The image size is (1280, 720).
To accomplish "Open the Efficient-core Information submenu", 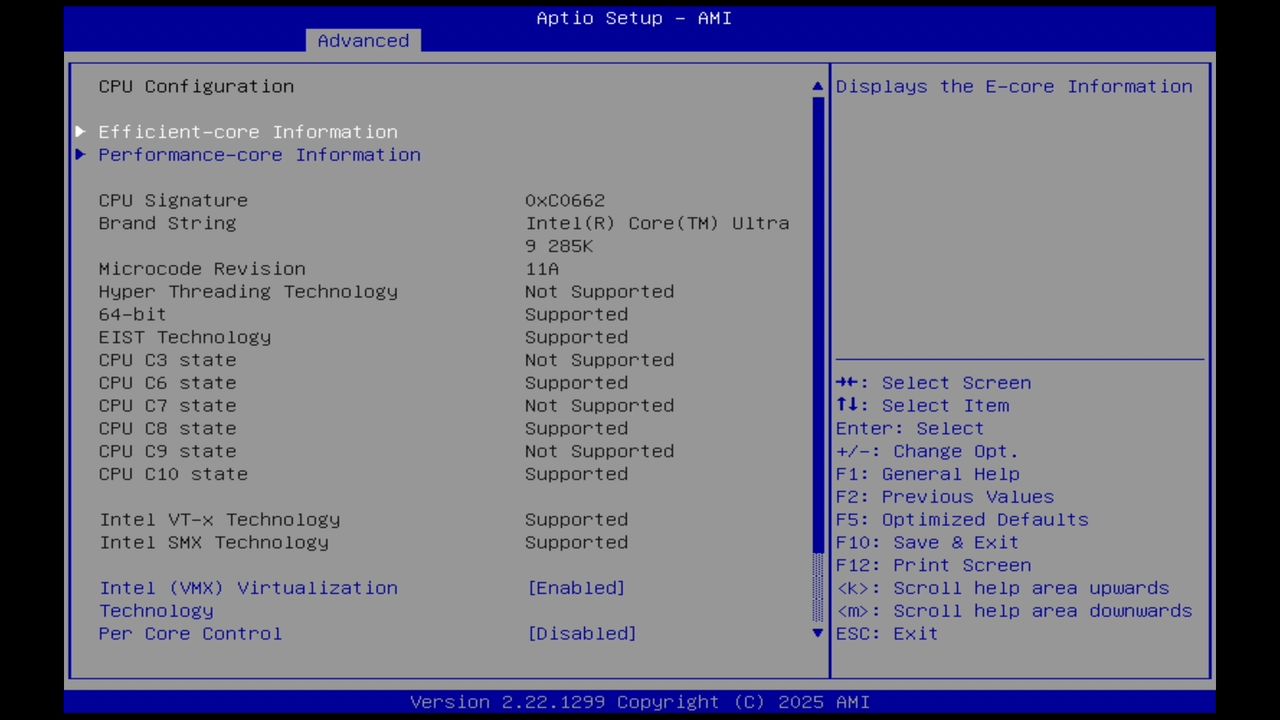I will 247,131.
